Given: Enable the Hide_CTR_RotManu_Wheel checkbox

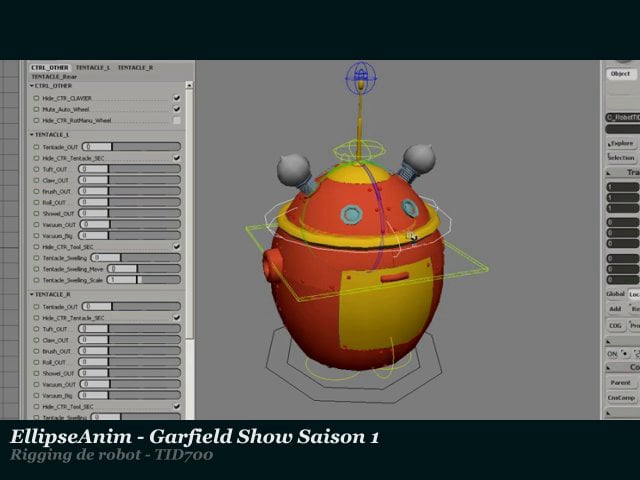Looking at the screenshot, I should (177, 120).
